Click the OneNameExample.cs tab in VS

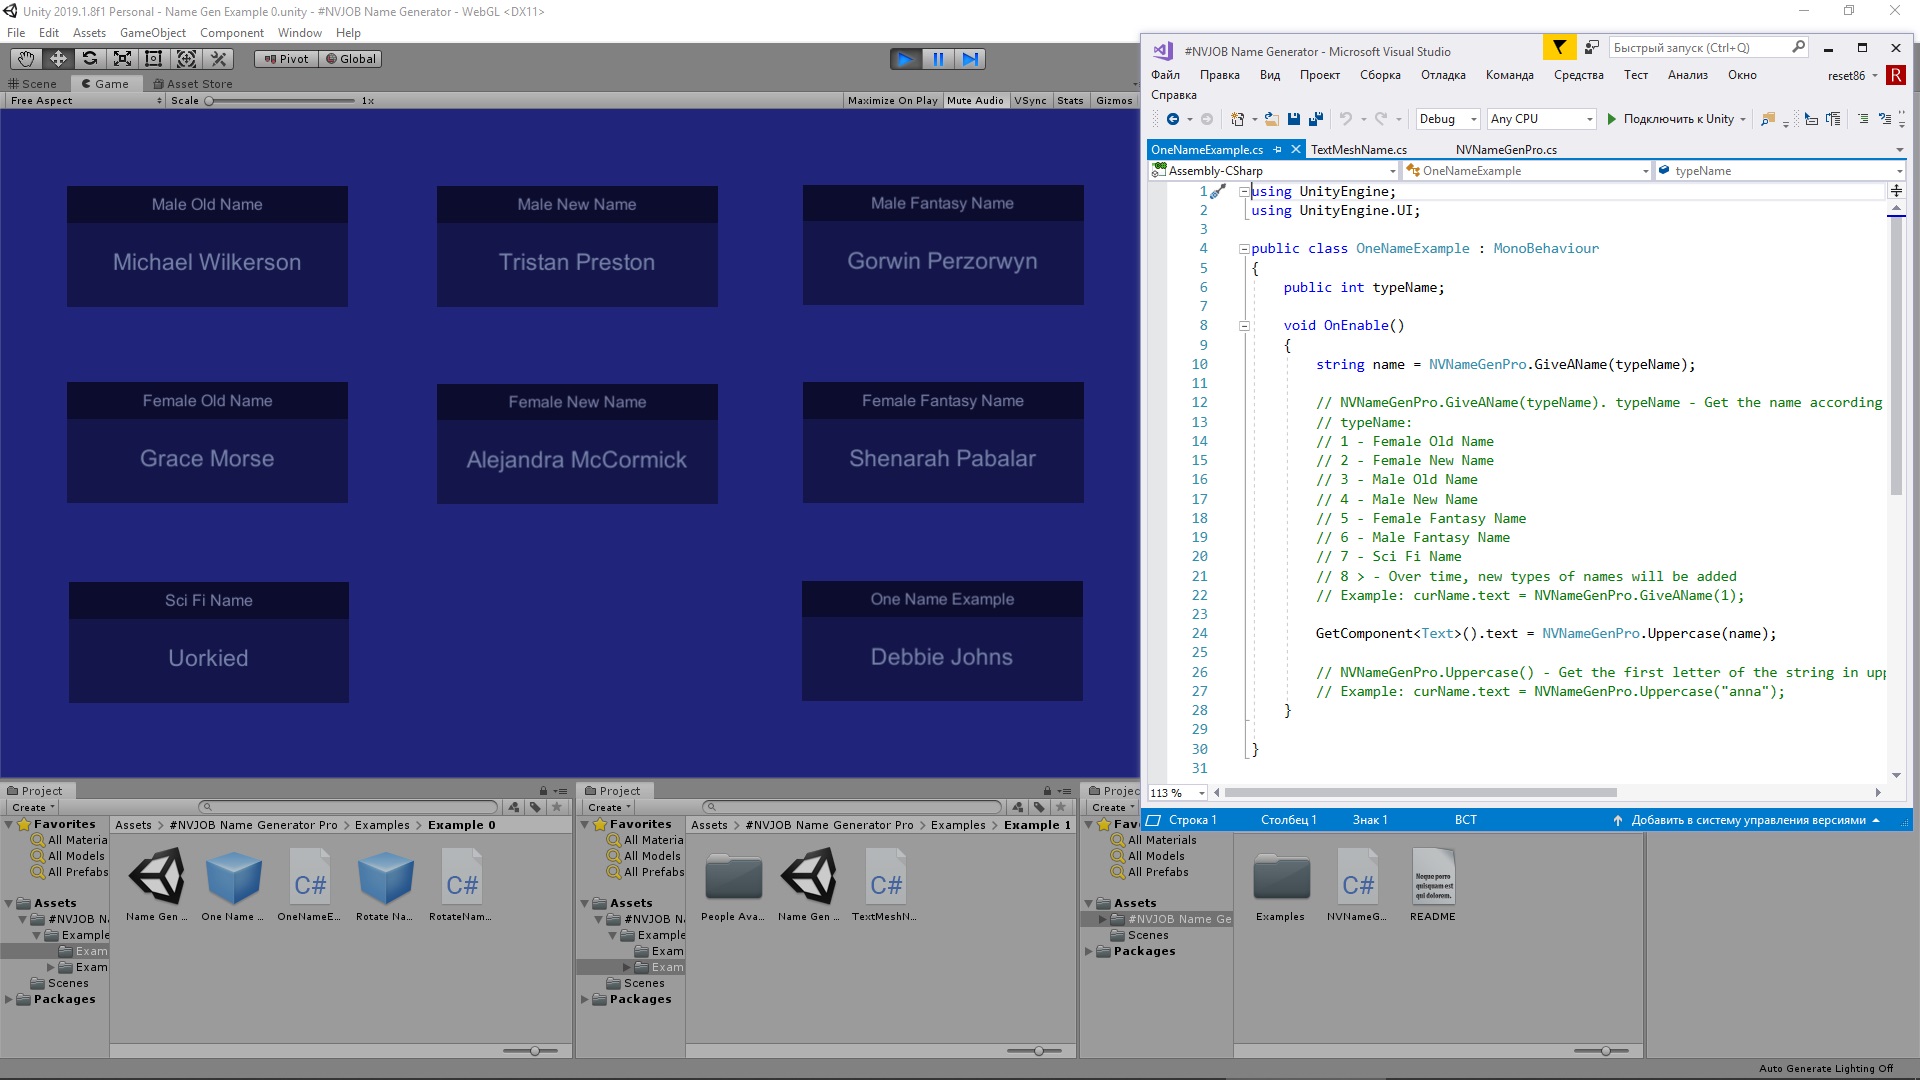1207,148
